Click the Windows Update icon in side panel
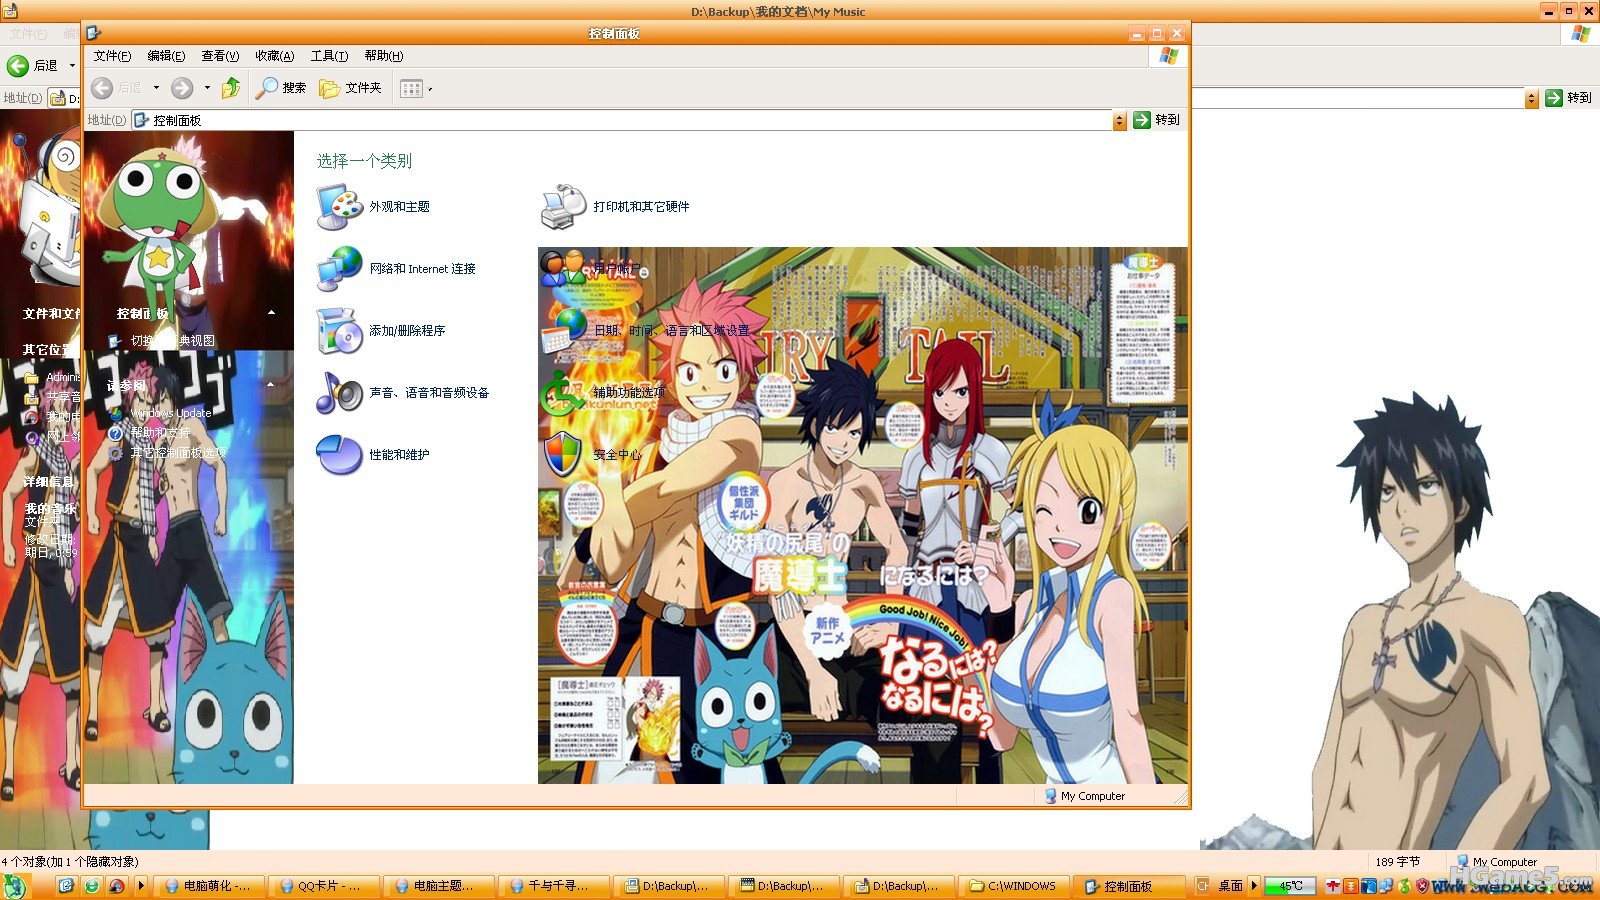1600x900 pixels. (x=116, y=413)
